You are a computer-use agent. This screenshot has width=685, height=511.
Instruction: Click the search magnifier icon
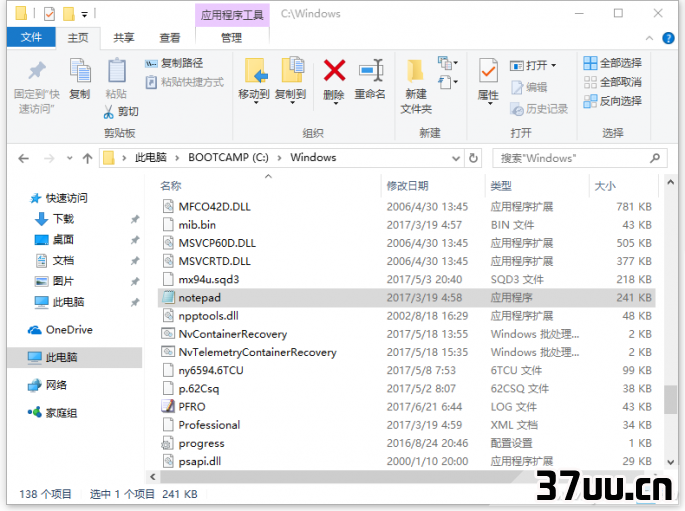(x=654, y=158)
